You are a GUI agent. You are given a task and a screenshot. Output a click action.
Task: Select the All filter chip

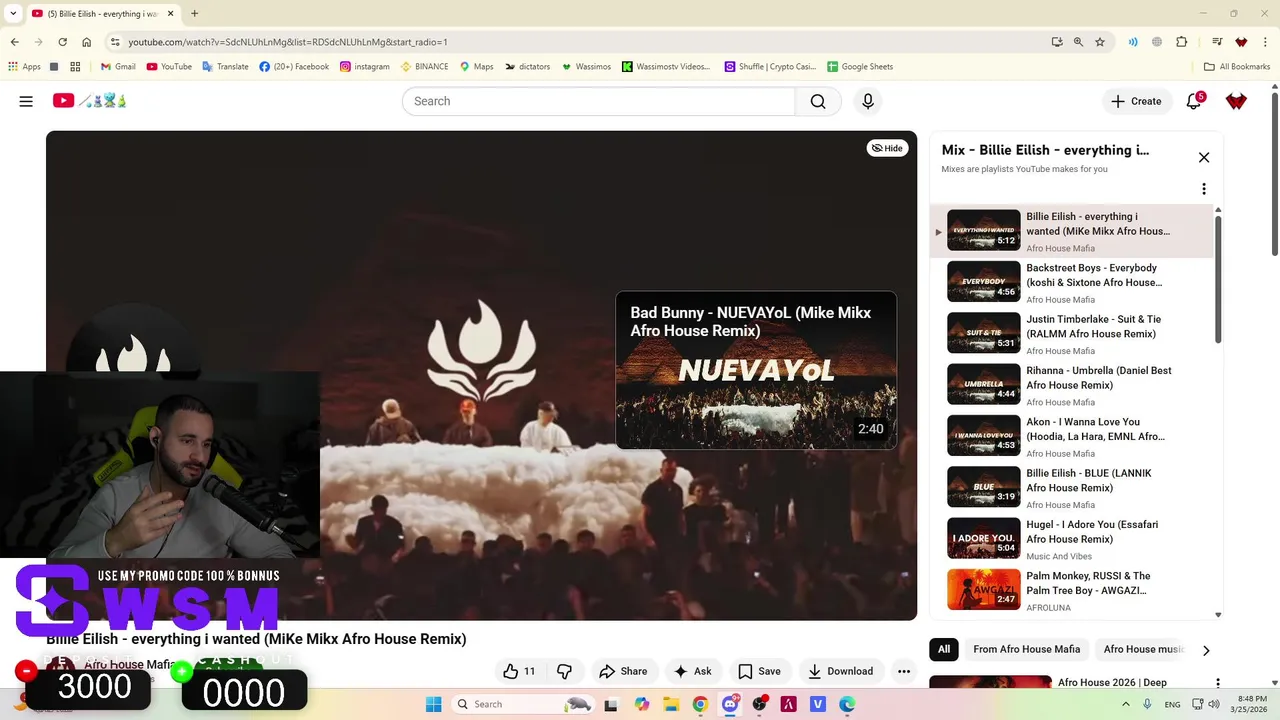[943, 649]
